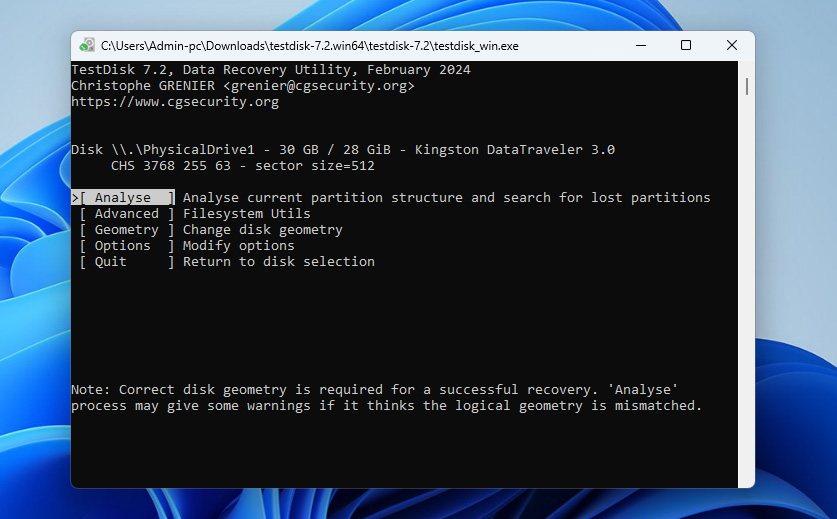Choose the Advanced Filesystem Utils option

(x=127, y=214)
